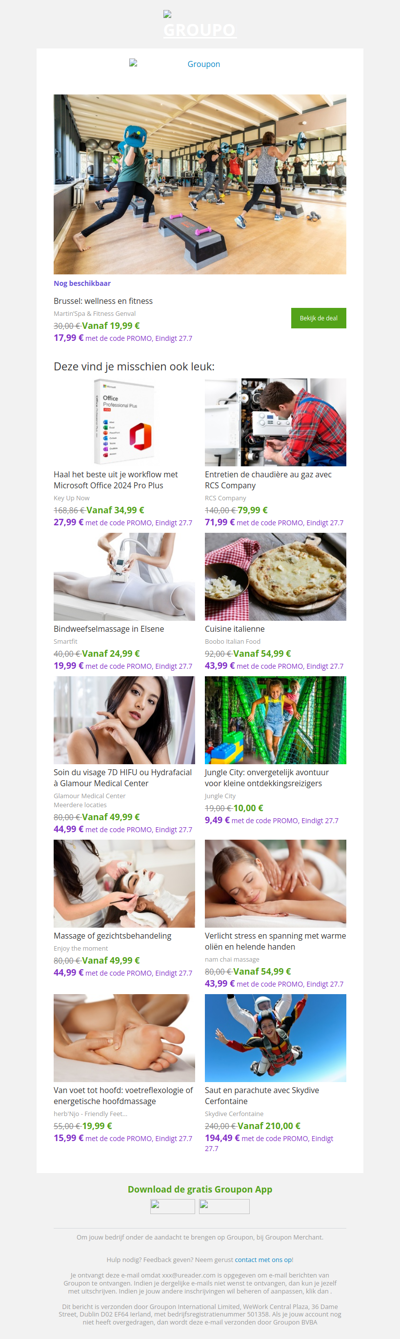Click the second app store download badge
The image size is (400, 1339).
(224, 1206)
